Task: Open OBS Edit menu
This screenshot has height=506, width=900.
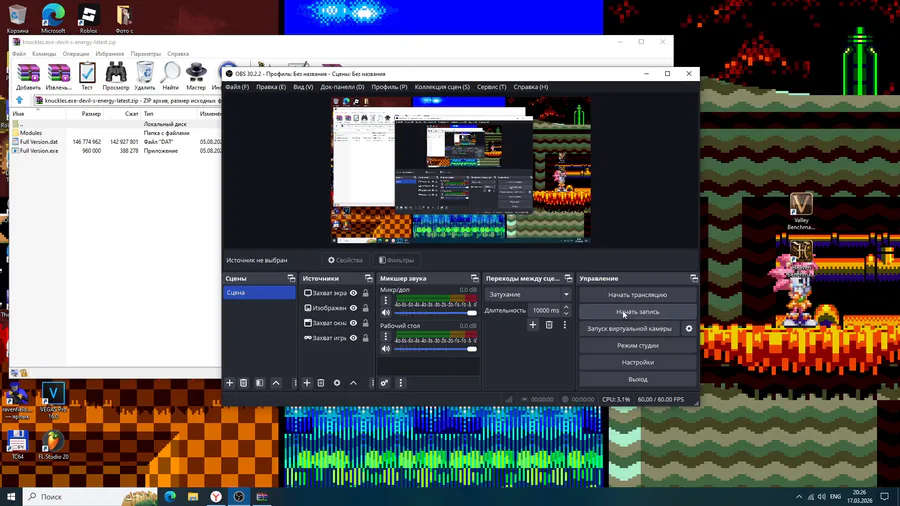Action: coord(271,87)
